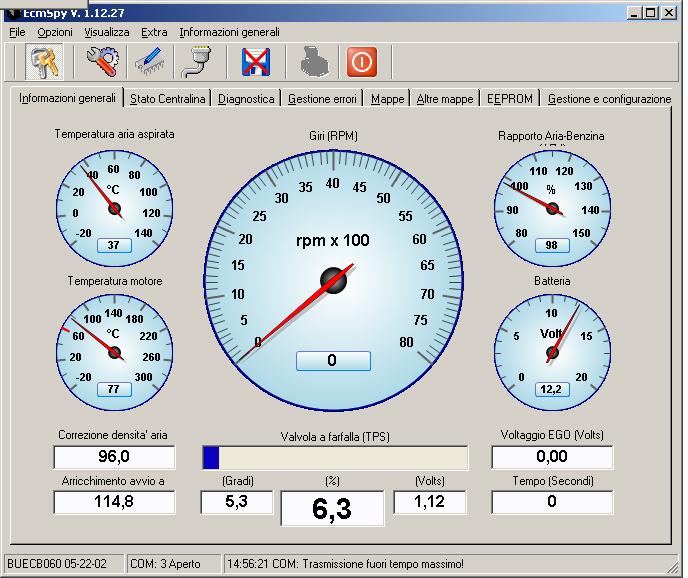Viewport: 688px width, 578px height.
Task: Click the RPM gauge digital readout
Action: pos(333,361)
